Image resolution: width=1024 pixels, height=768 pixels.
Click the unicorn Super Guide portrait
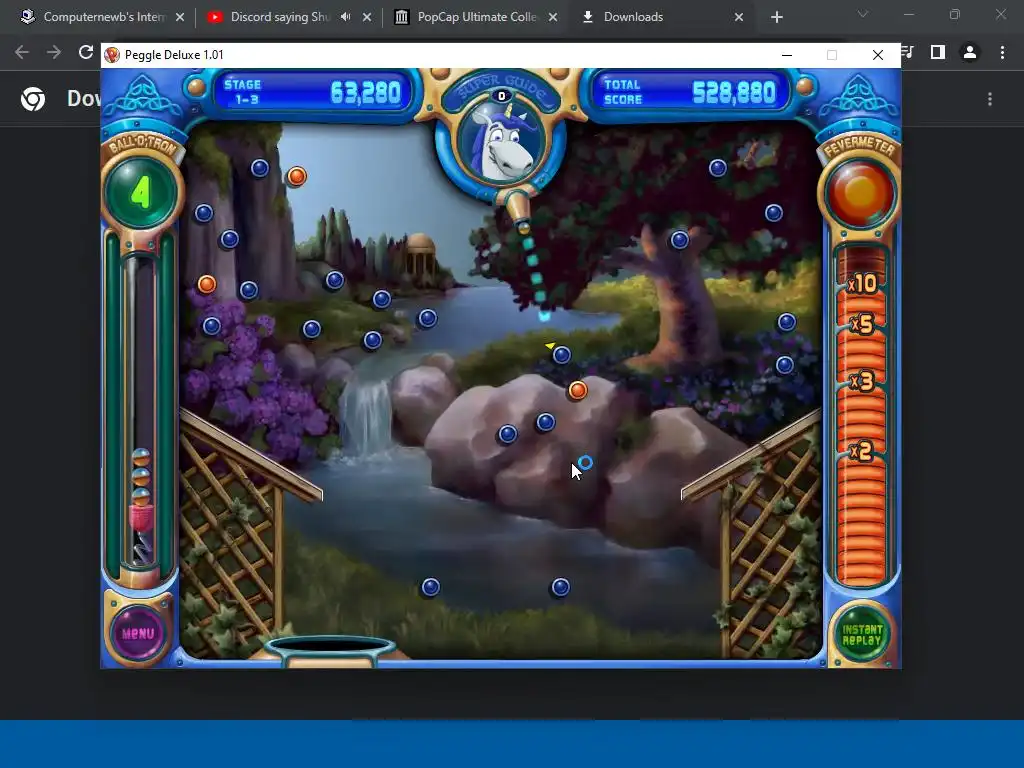502,142
